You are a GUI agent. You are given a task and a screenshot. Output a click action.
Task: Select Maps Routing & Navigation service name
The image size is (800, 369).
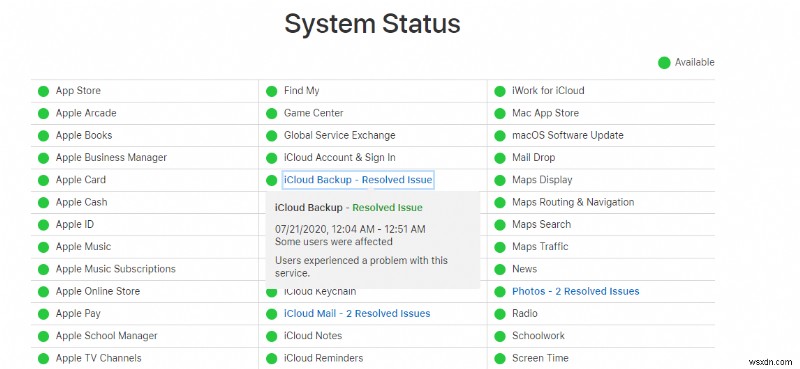pyautogui.click(x=573, y=202)
